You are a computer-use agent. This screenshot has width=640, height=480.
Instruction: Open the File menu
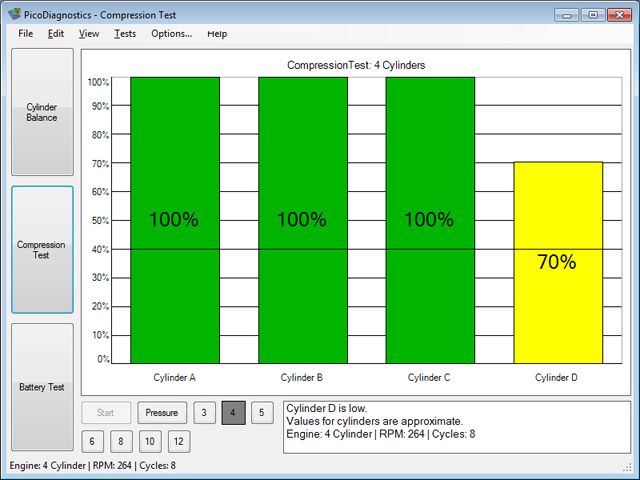pos(25,33)
